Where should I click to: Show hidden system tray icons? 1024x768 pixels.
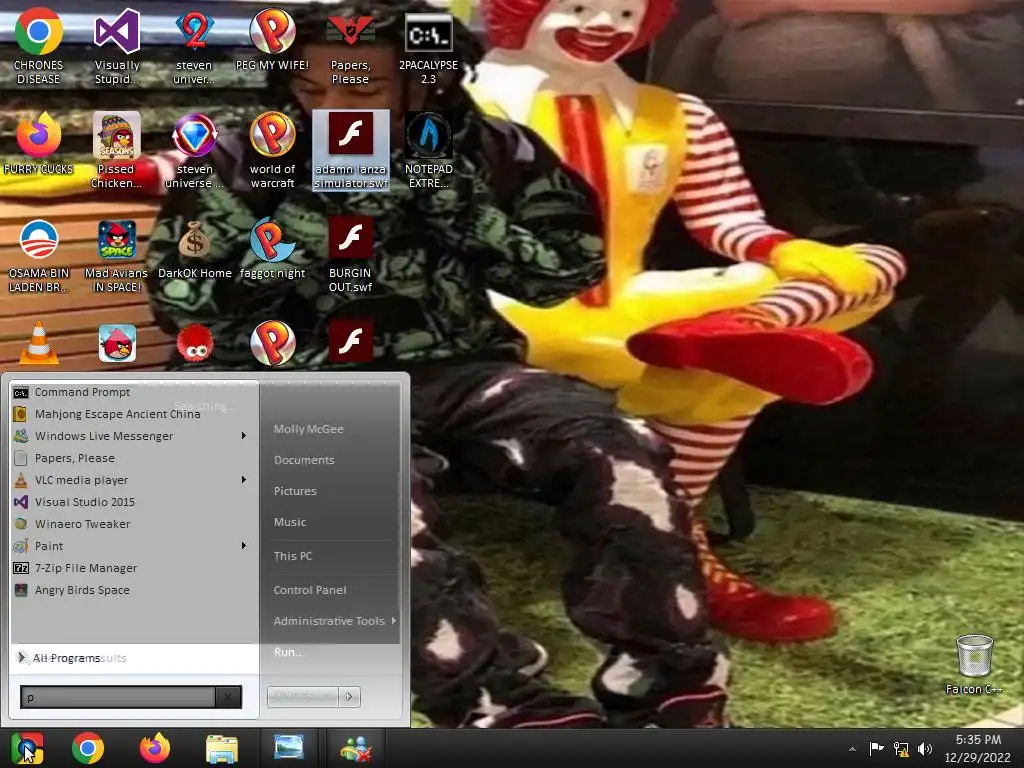click(x=852, y=749)
